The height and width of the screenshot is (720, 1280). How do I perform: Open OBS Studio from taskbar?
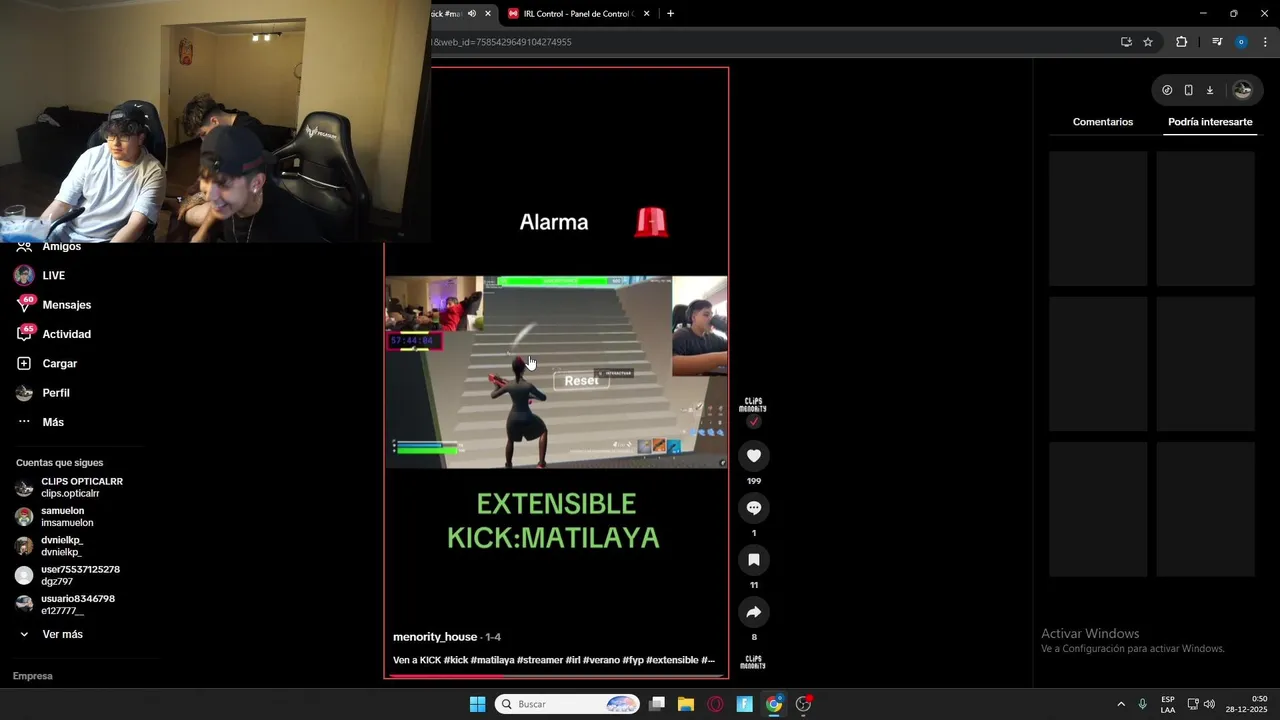coord(803,704)
